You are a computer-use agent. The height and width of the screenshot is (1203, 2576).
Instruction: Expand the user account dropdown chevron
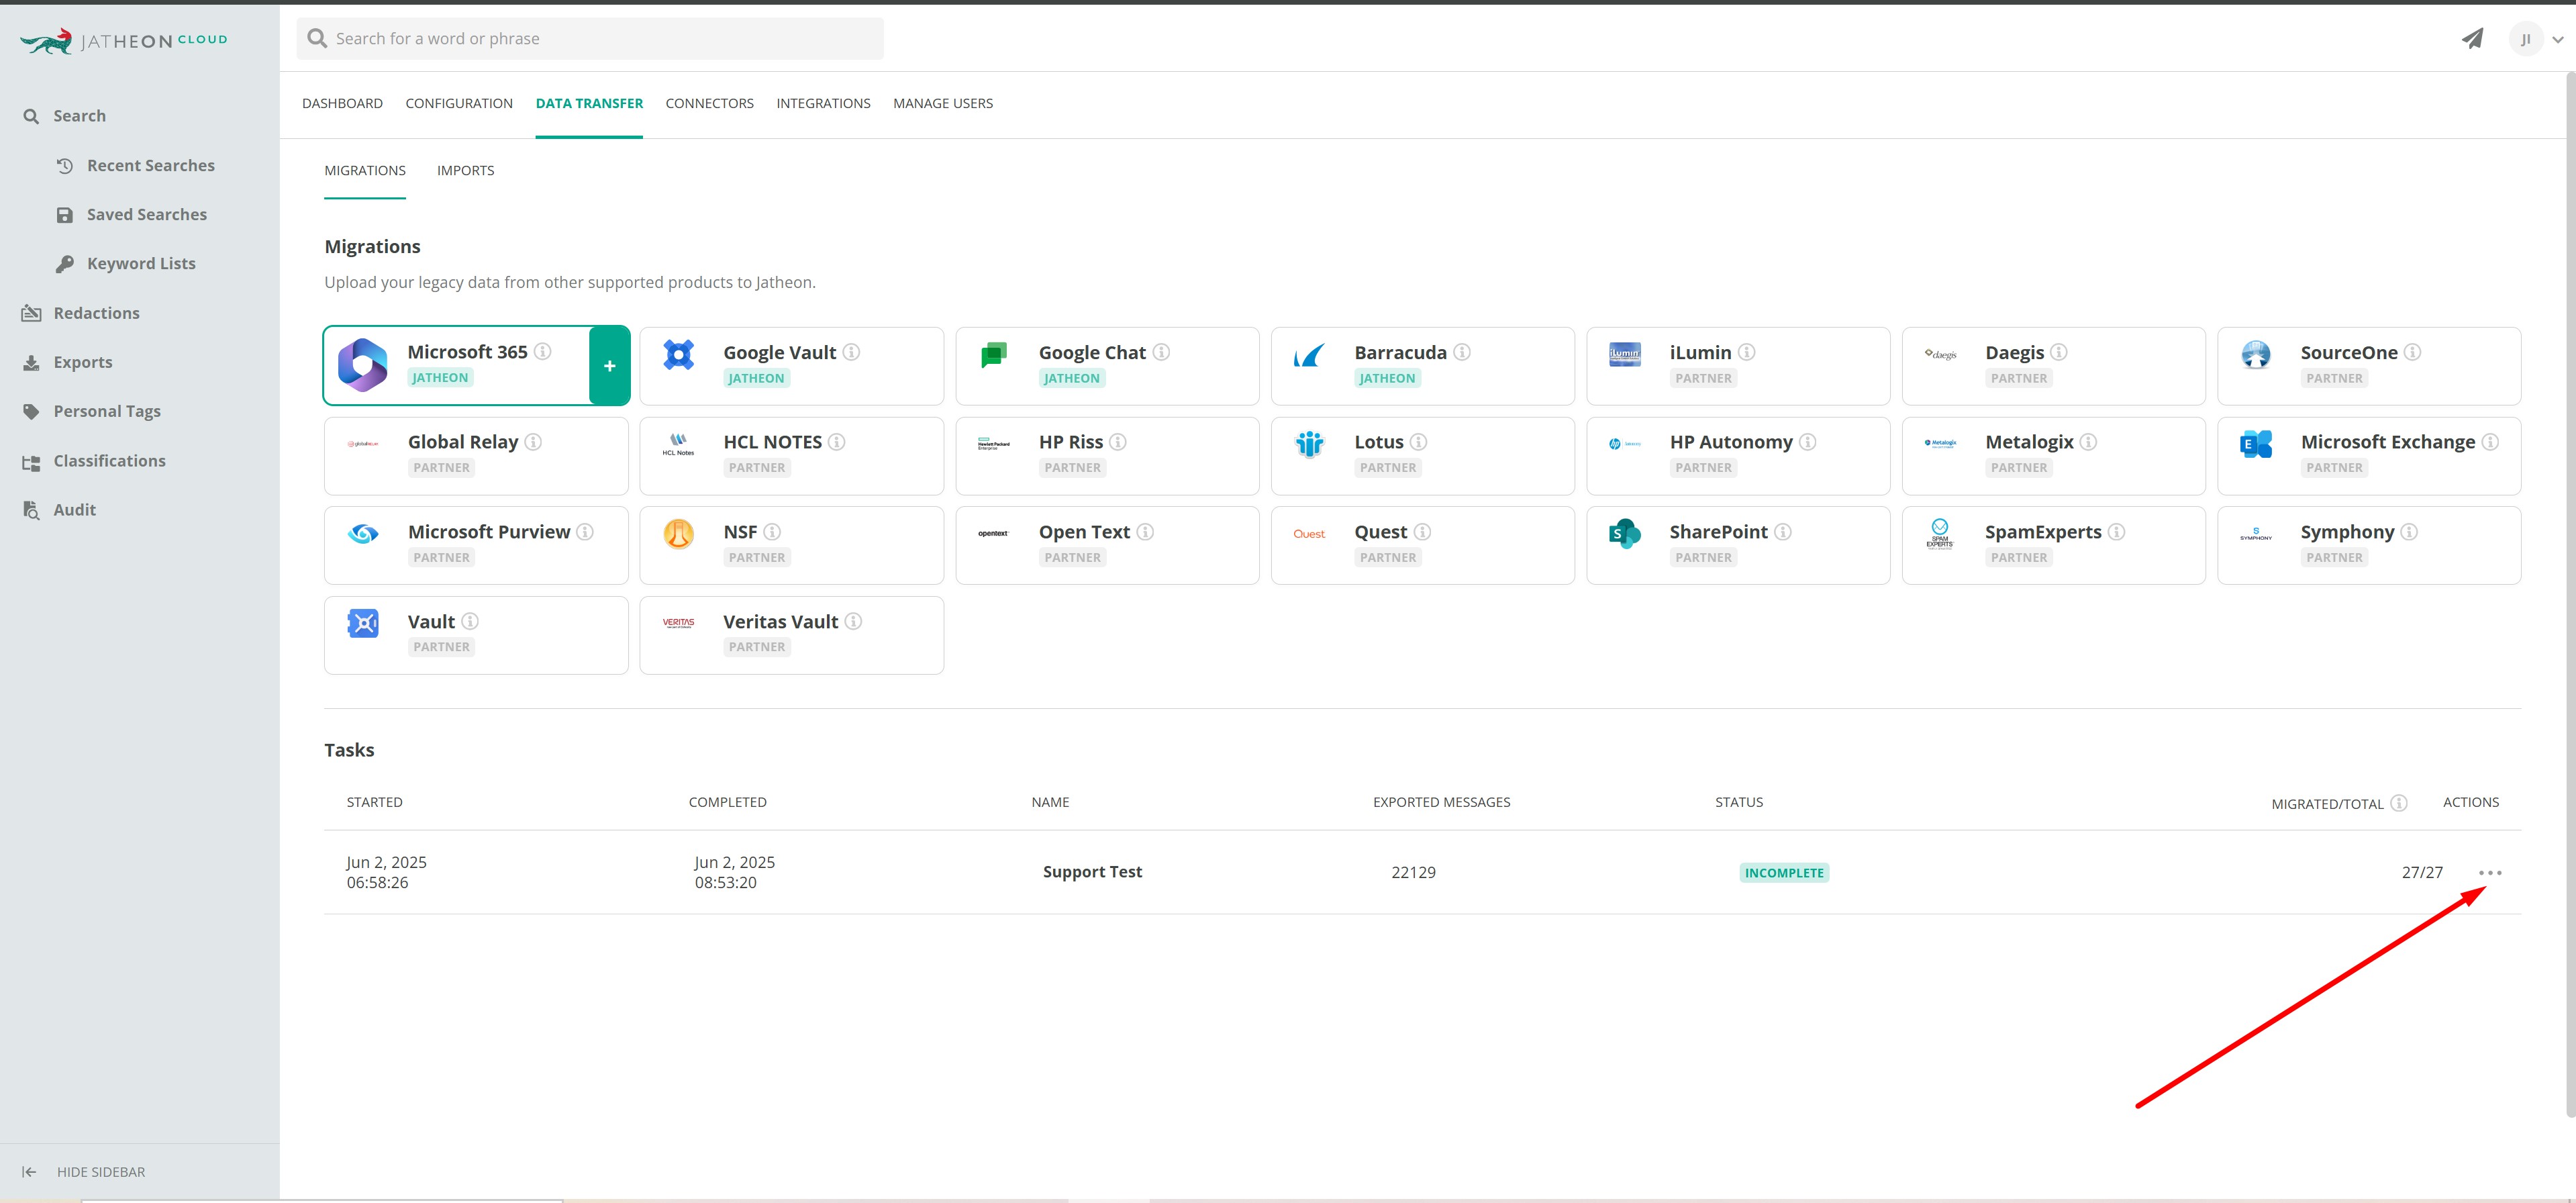click(2558, 40)
